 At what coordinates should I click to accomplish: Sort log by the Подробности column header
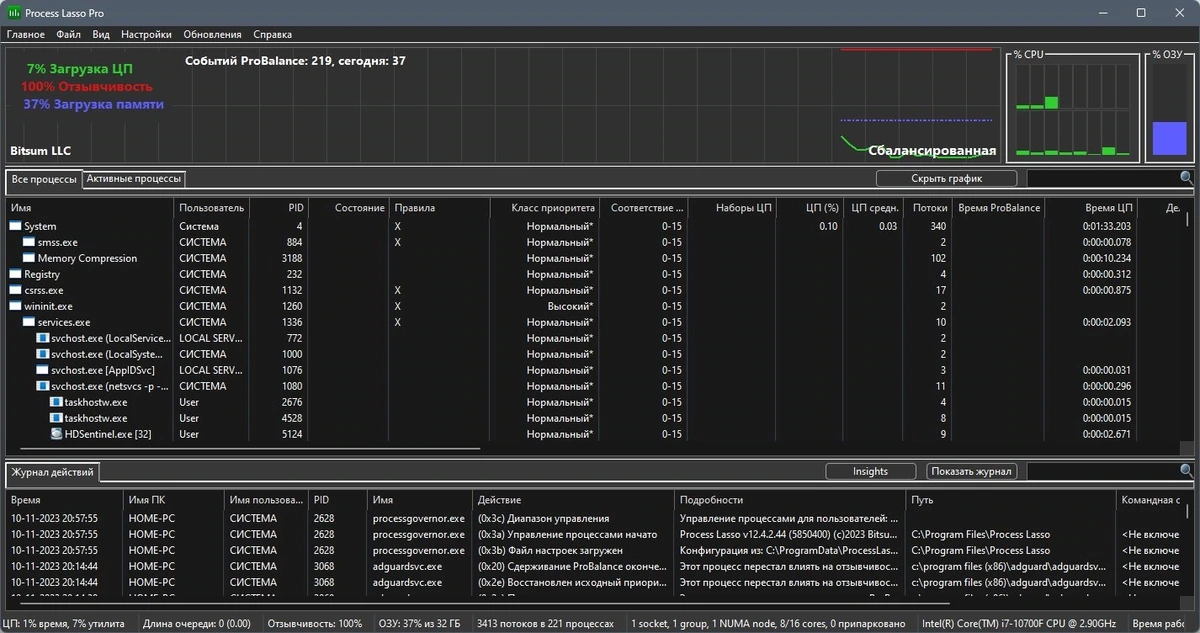790,500
